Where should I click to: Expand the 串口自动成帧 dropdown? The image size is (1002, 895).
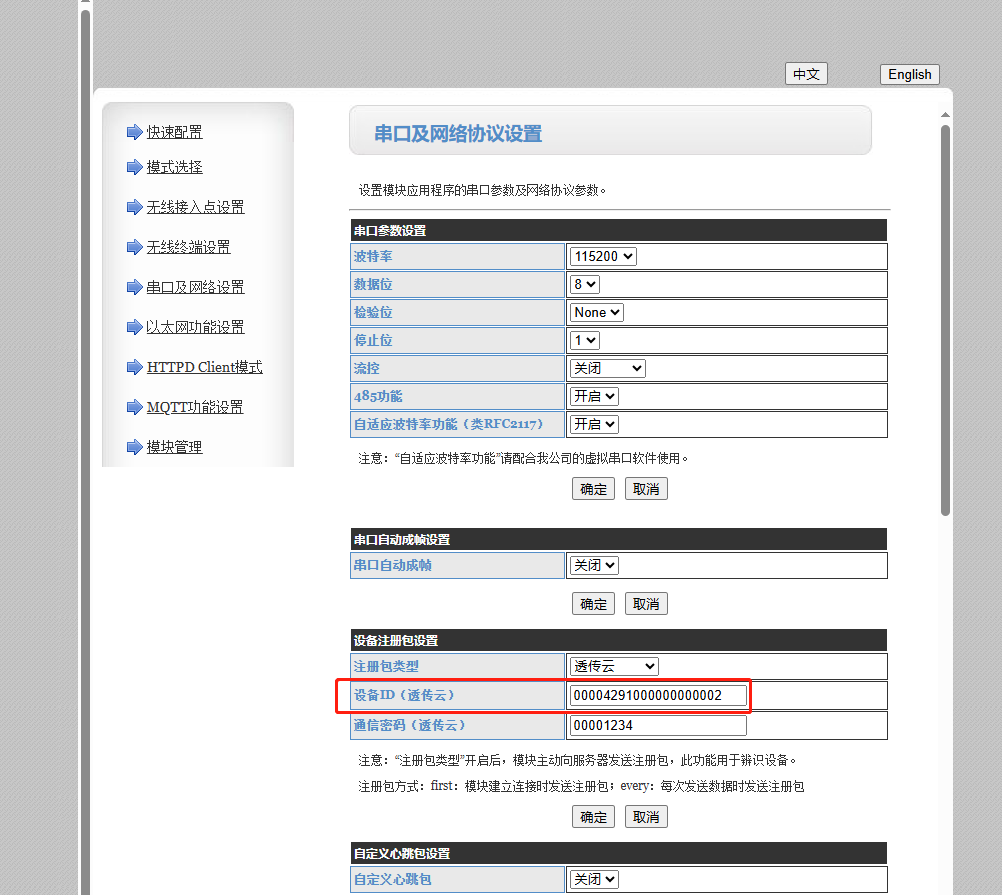[594, 565]
